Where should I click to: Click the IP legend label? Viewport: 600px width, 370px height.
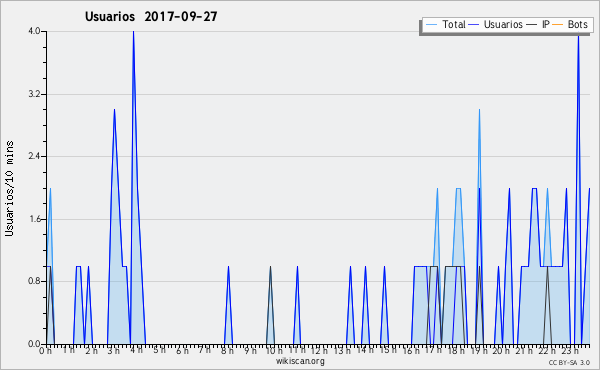pos(546,24)
